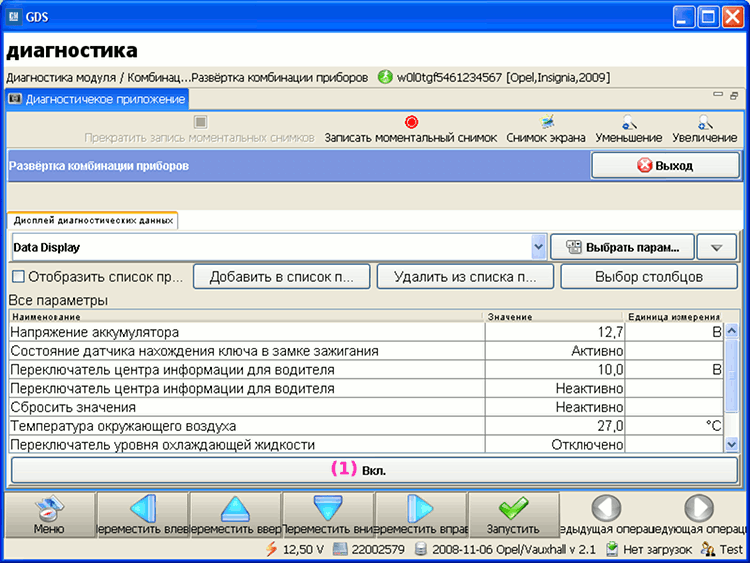Click the Все параметры label

point(58,300)
